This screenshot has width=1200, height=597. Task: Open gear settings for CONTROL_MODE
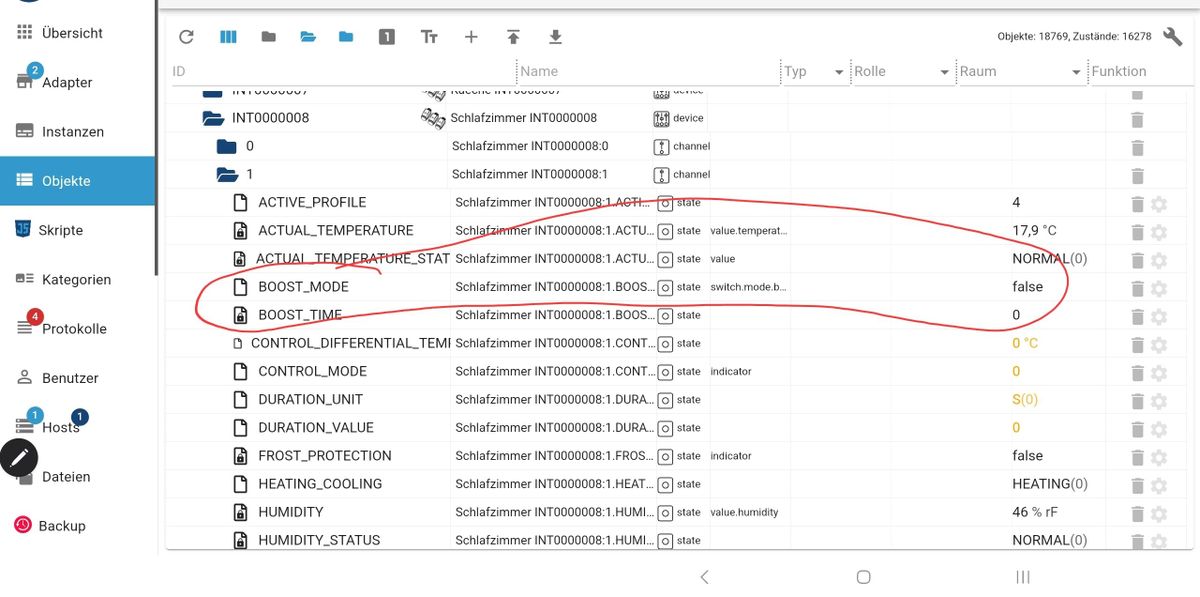[x=1159, y=372]
